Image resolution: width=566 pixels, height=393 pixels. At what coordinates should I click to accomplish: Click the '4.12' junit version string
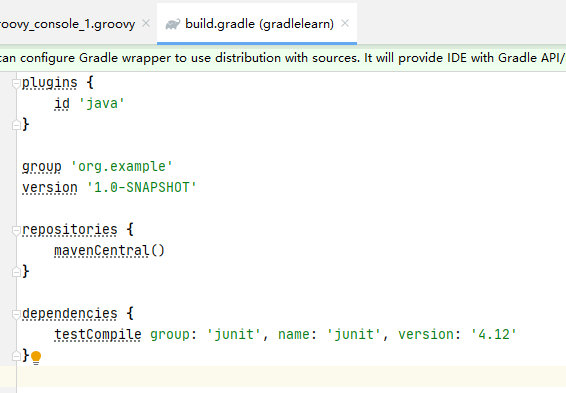point(493,334)
